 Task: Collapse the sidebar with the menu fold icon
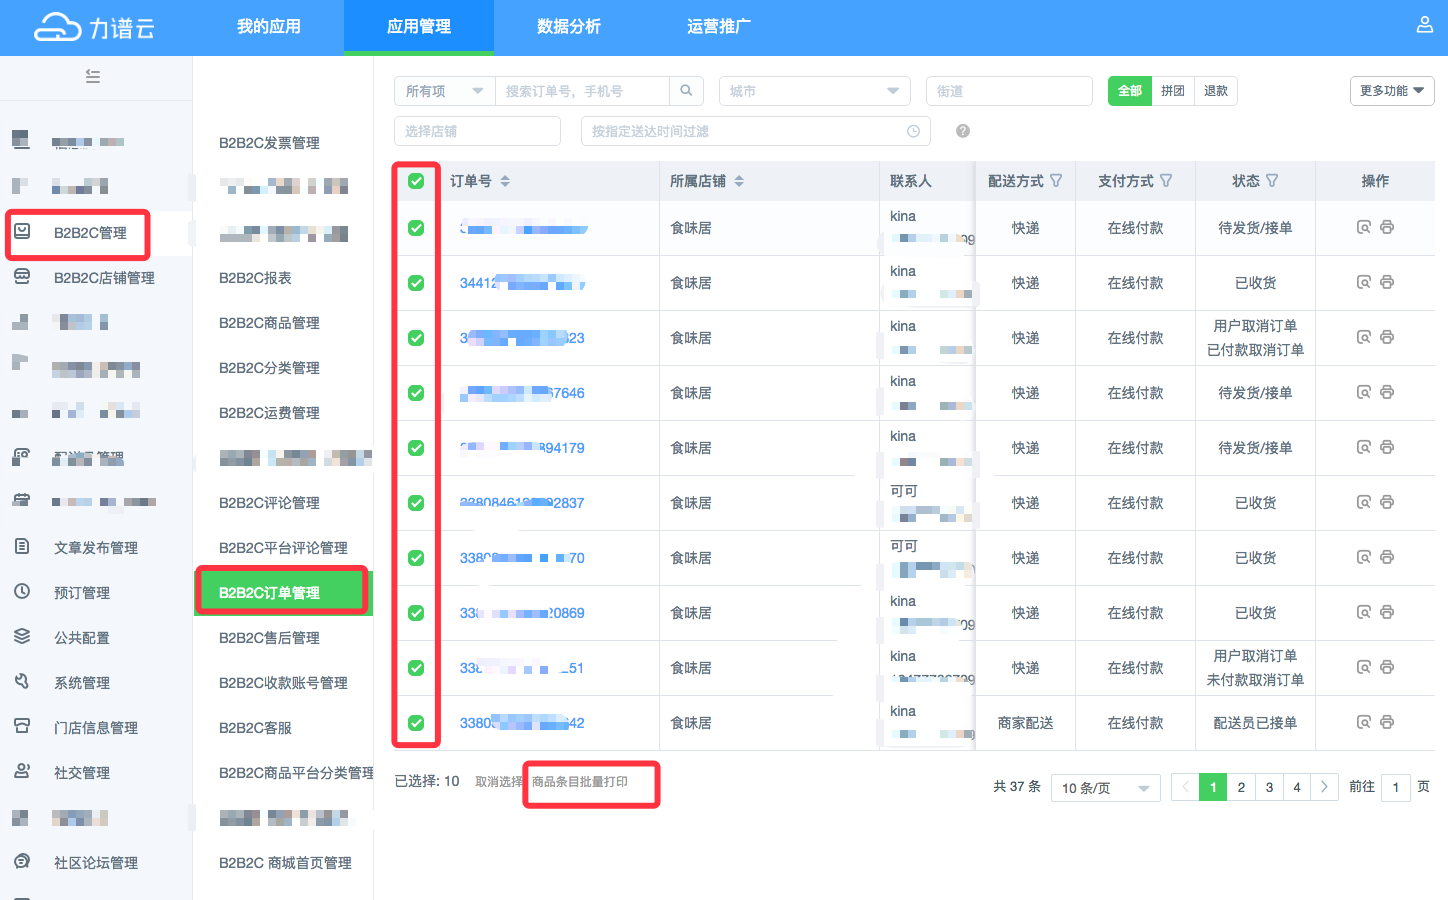click(x=93, y=76)
